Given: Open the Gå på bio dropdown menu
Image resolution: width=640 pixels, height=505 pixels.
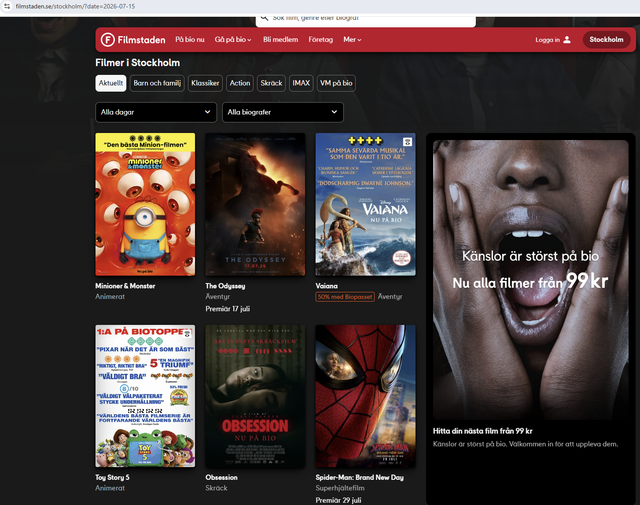Looking at the screenshot, I should point(233,40).
